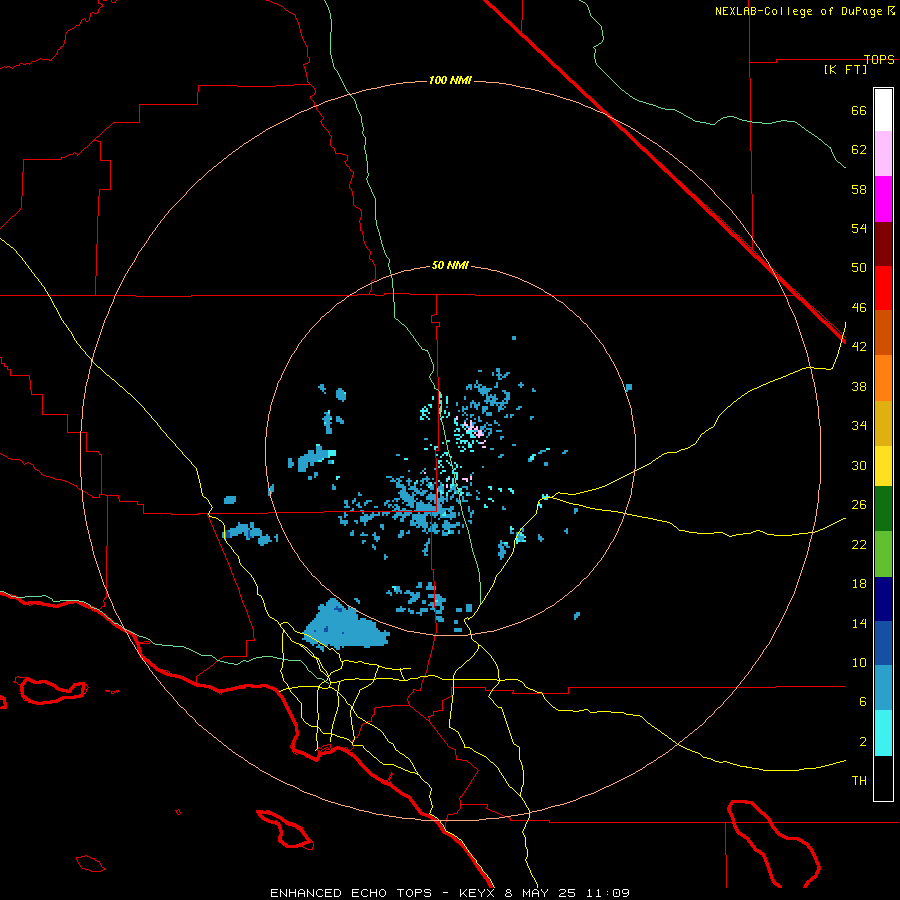Click the "100 NMI" range ring label

pos(450,80)
